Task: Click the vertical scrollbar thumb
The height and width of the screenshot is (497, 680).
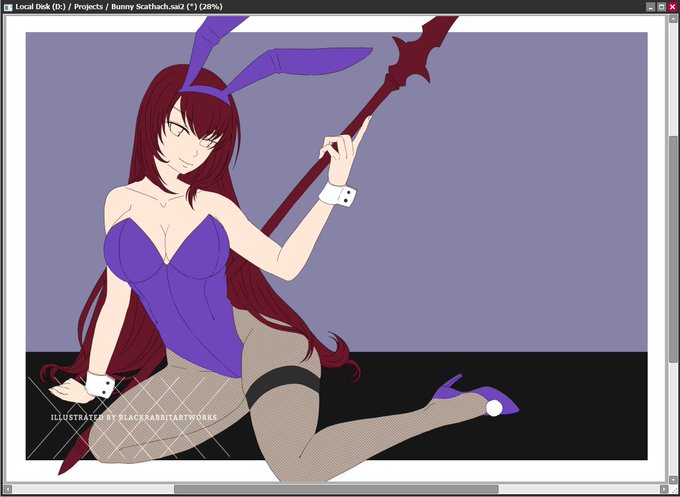Action: pos(673,249)
